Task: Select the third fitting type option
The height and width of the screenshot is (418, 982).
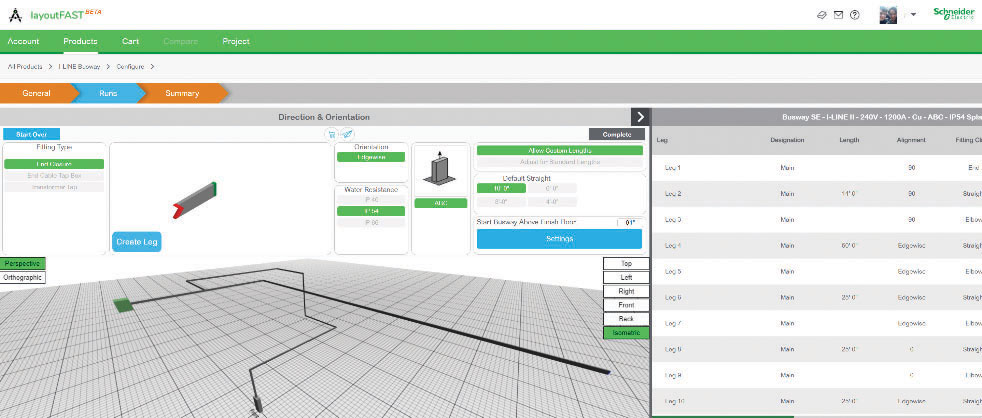Action: tap(54, 187)
